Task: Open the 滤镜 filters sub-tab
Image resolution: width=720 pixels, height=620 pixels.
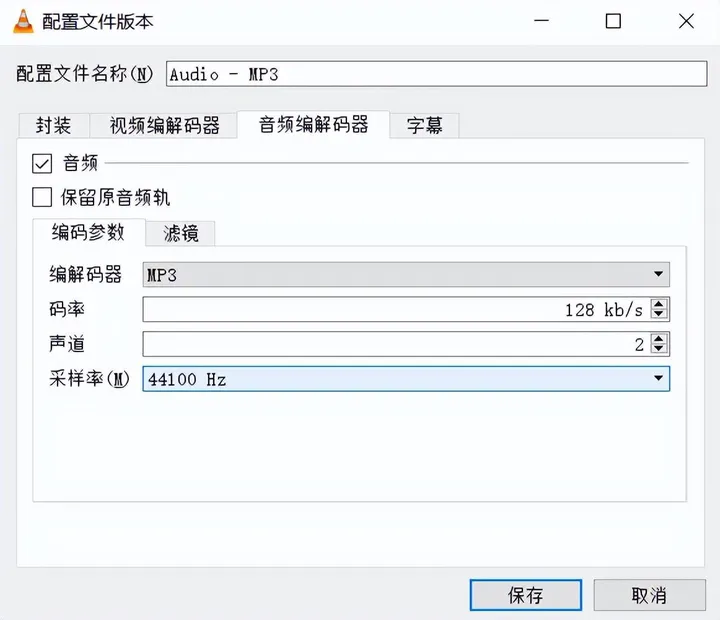Action: point(181,233)
